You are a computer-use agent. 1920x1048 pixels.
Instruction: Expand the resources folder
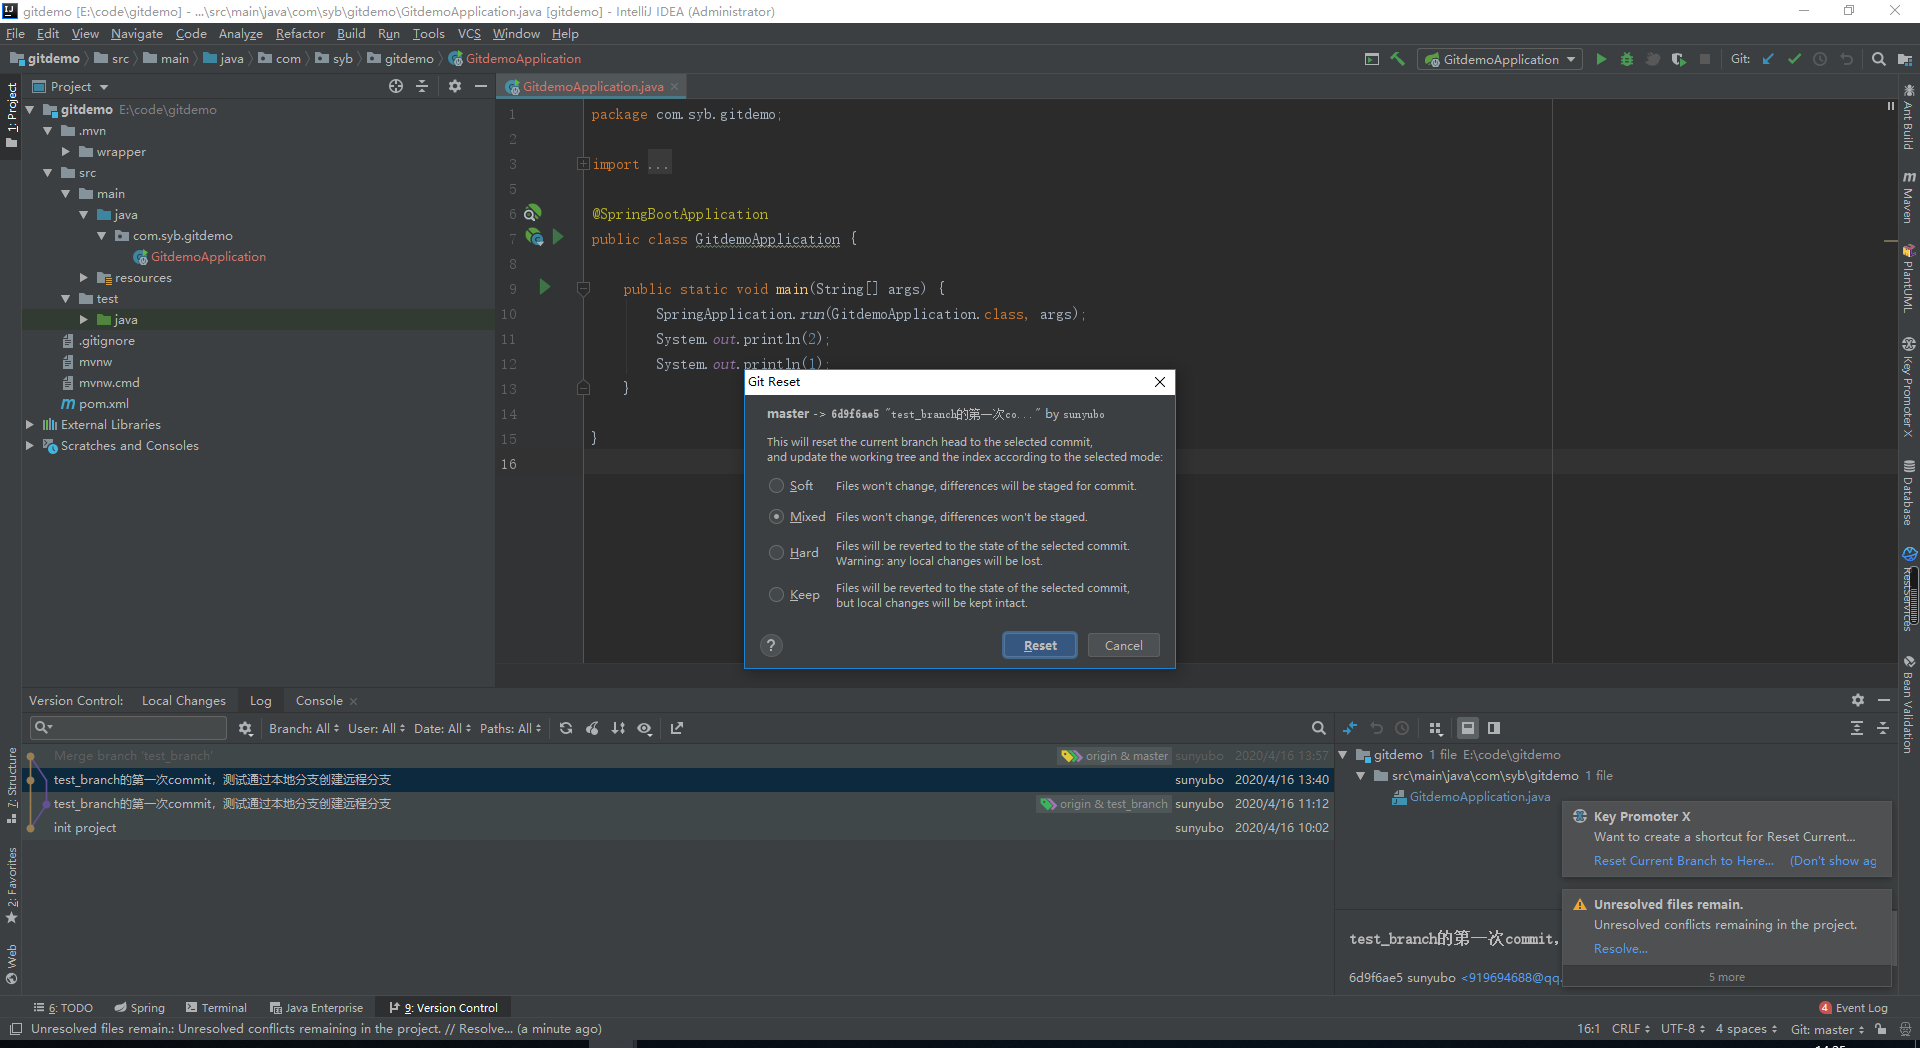pos(84,278)
